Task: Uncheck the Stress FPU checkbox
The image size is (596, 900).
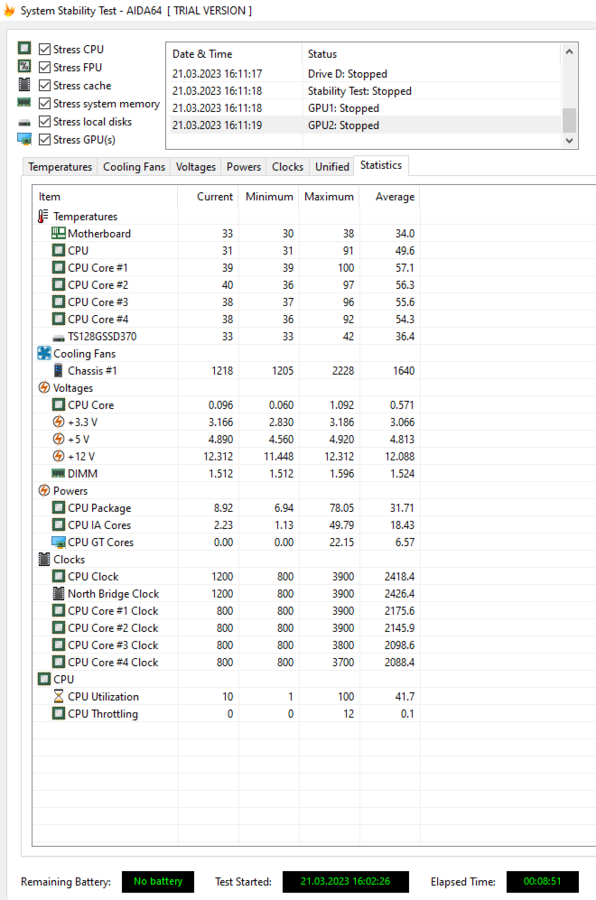Action: [44, 67]
